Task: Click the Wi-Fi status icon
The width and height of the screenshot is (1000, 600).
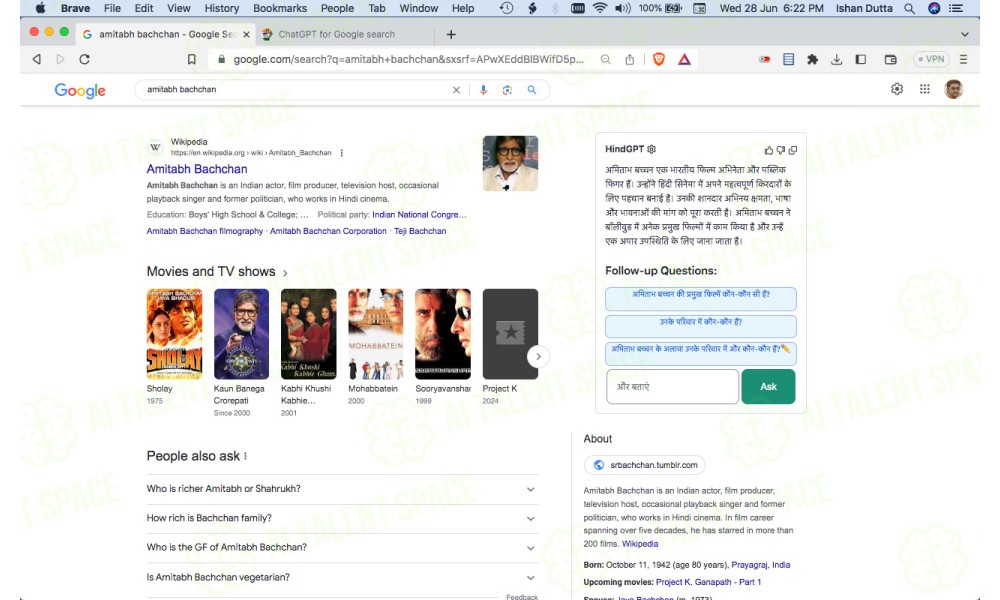Action: pos(599,8)
